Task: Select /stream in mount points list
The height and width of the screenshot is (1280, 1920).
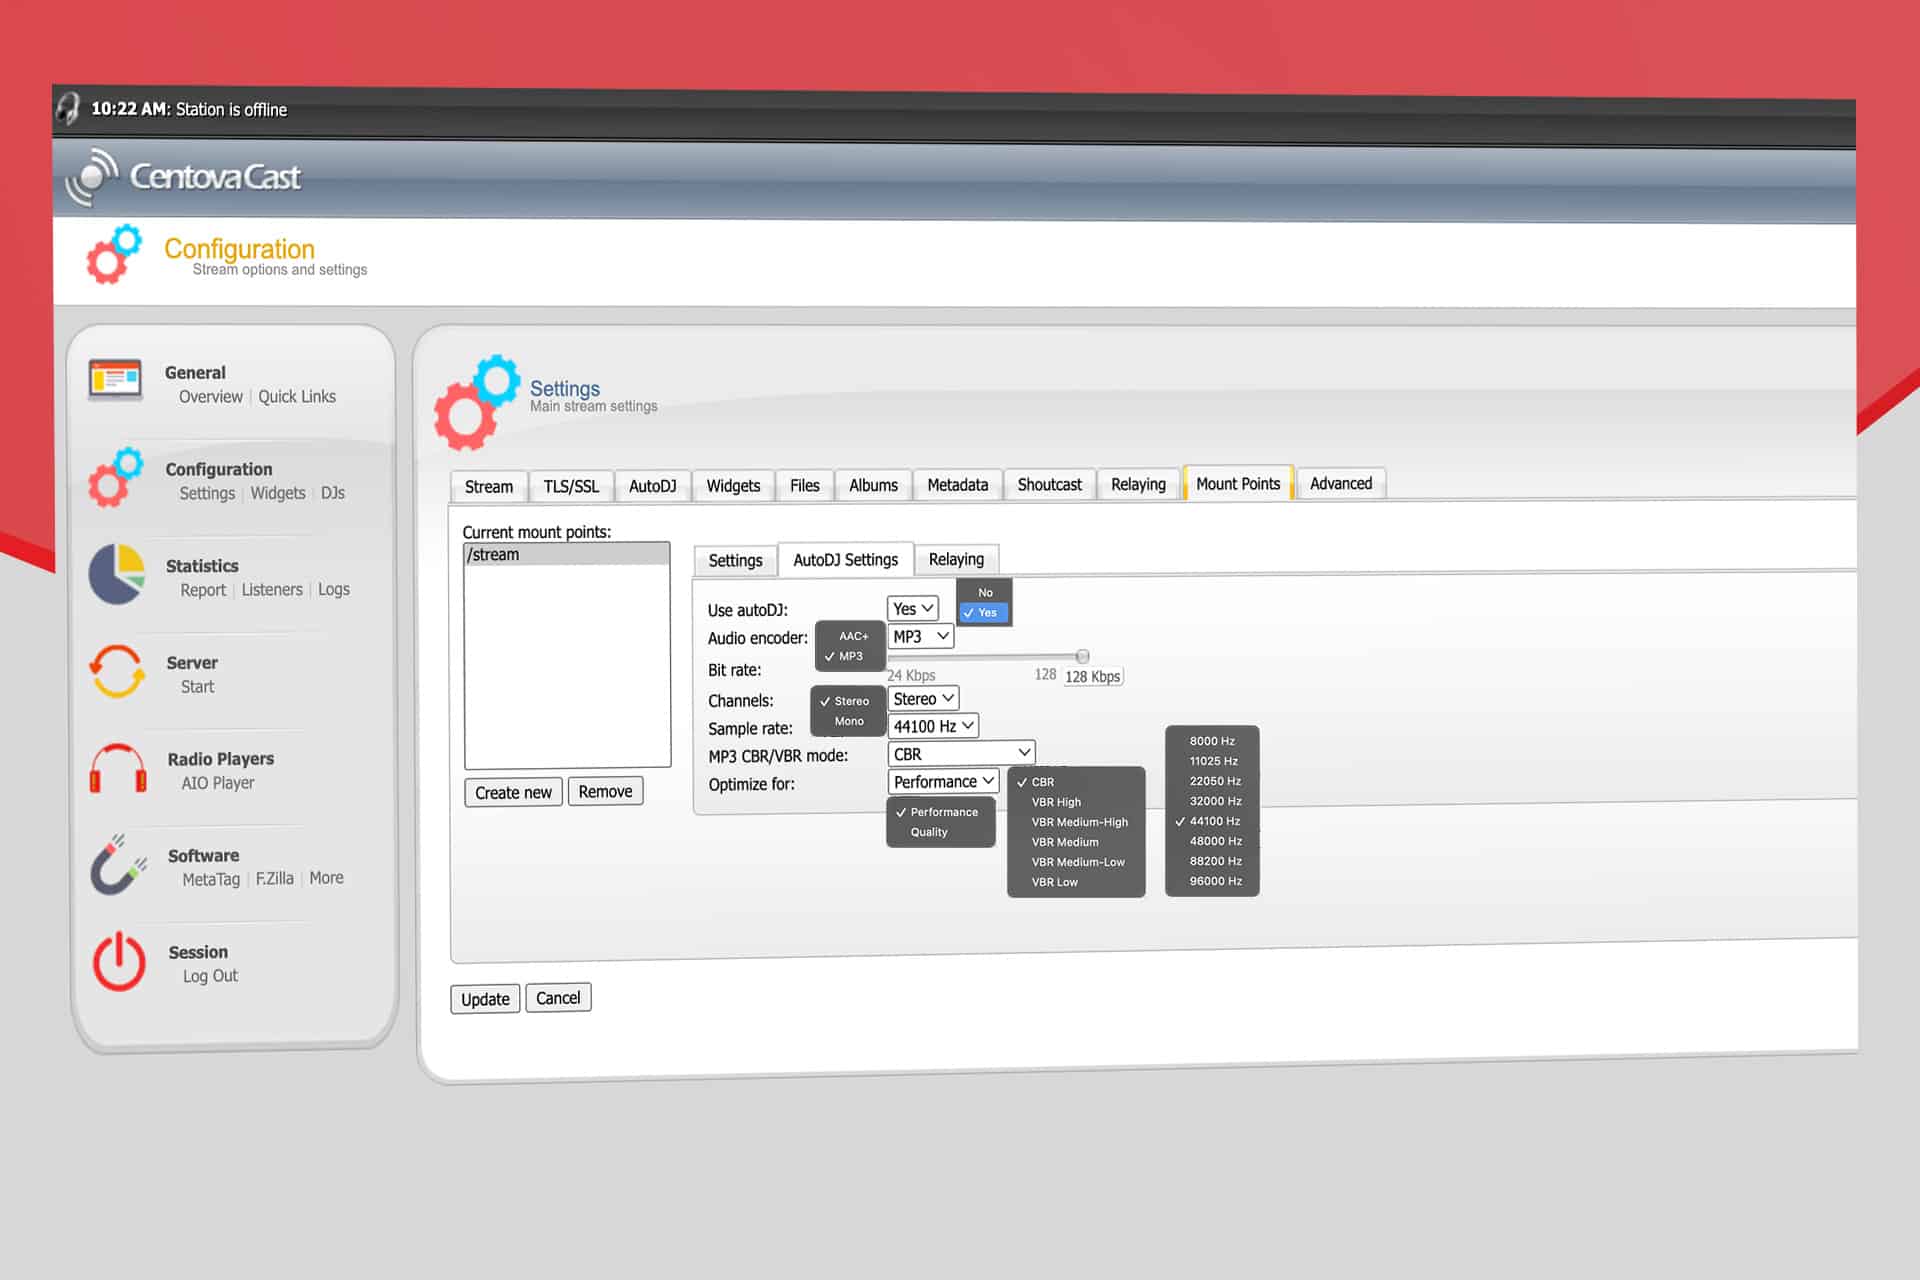Action: (567, 554)
